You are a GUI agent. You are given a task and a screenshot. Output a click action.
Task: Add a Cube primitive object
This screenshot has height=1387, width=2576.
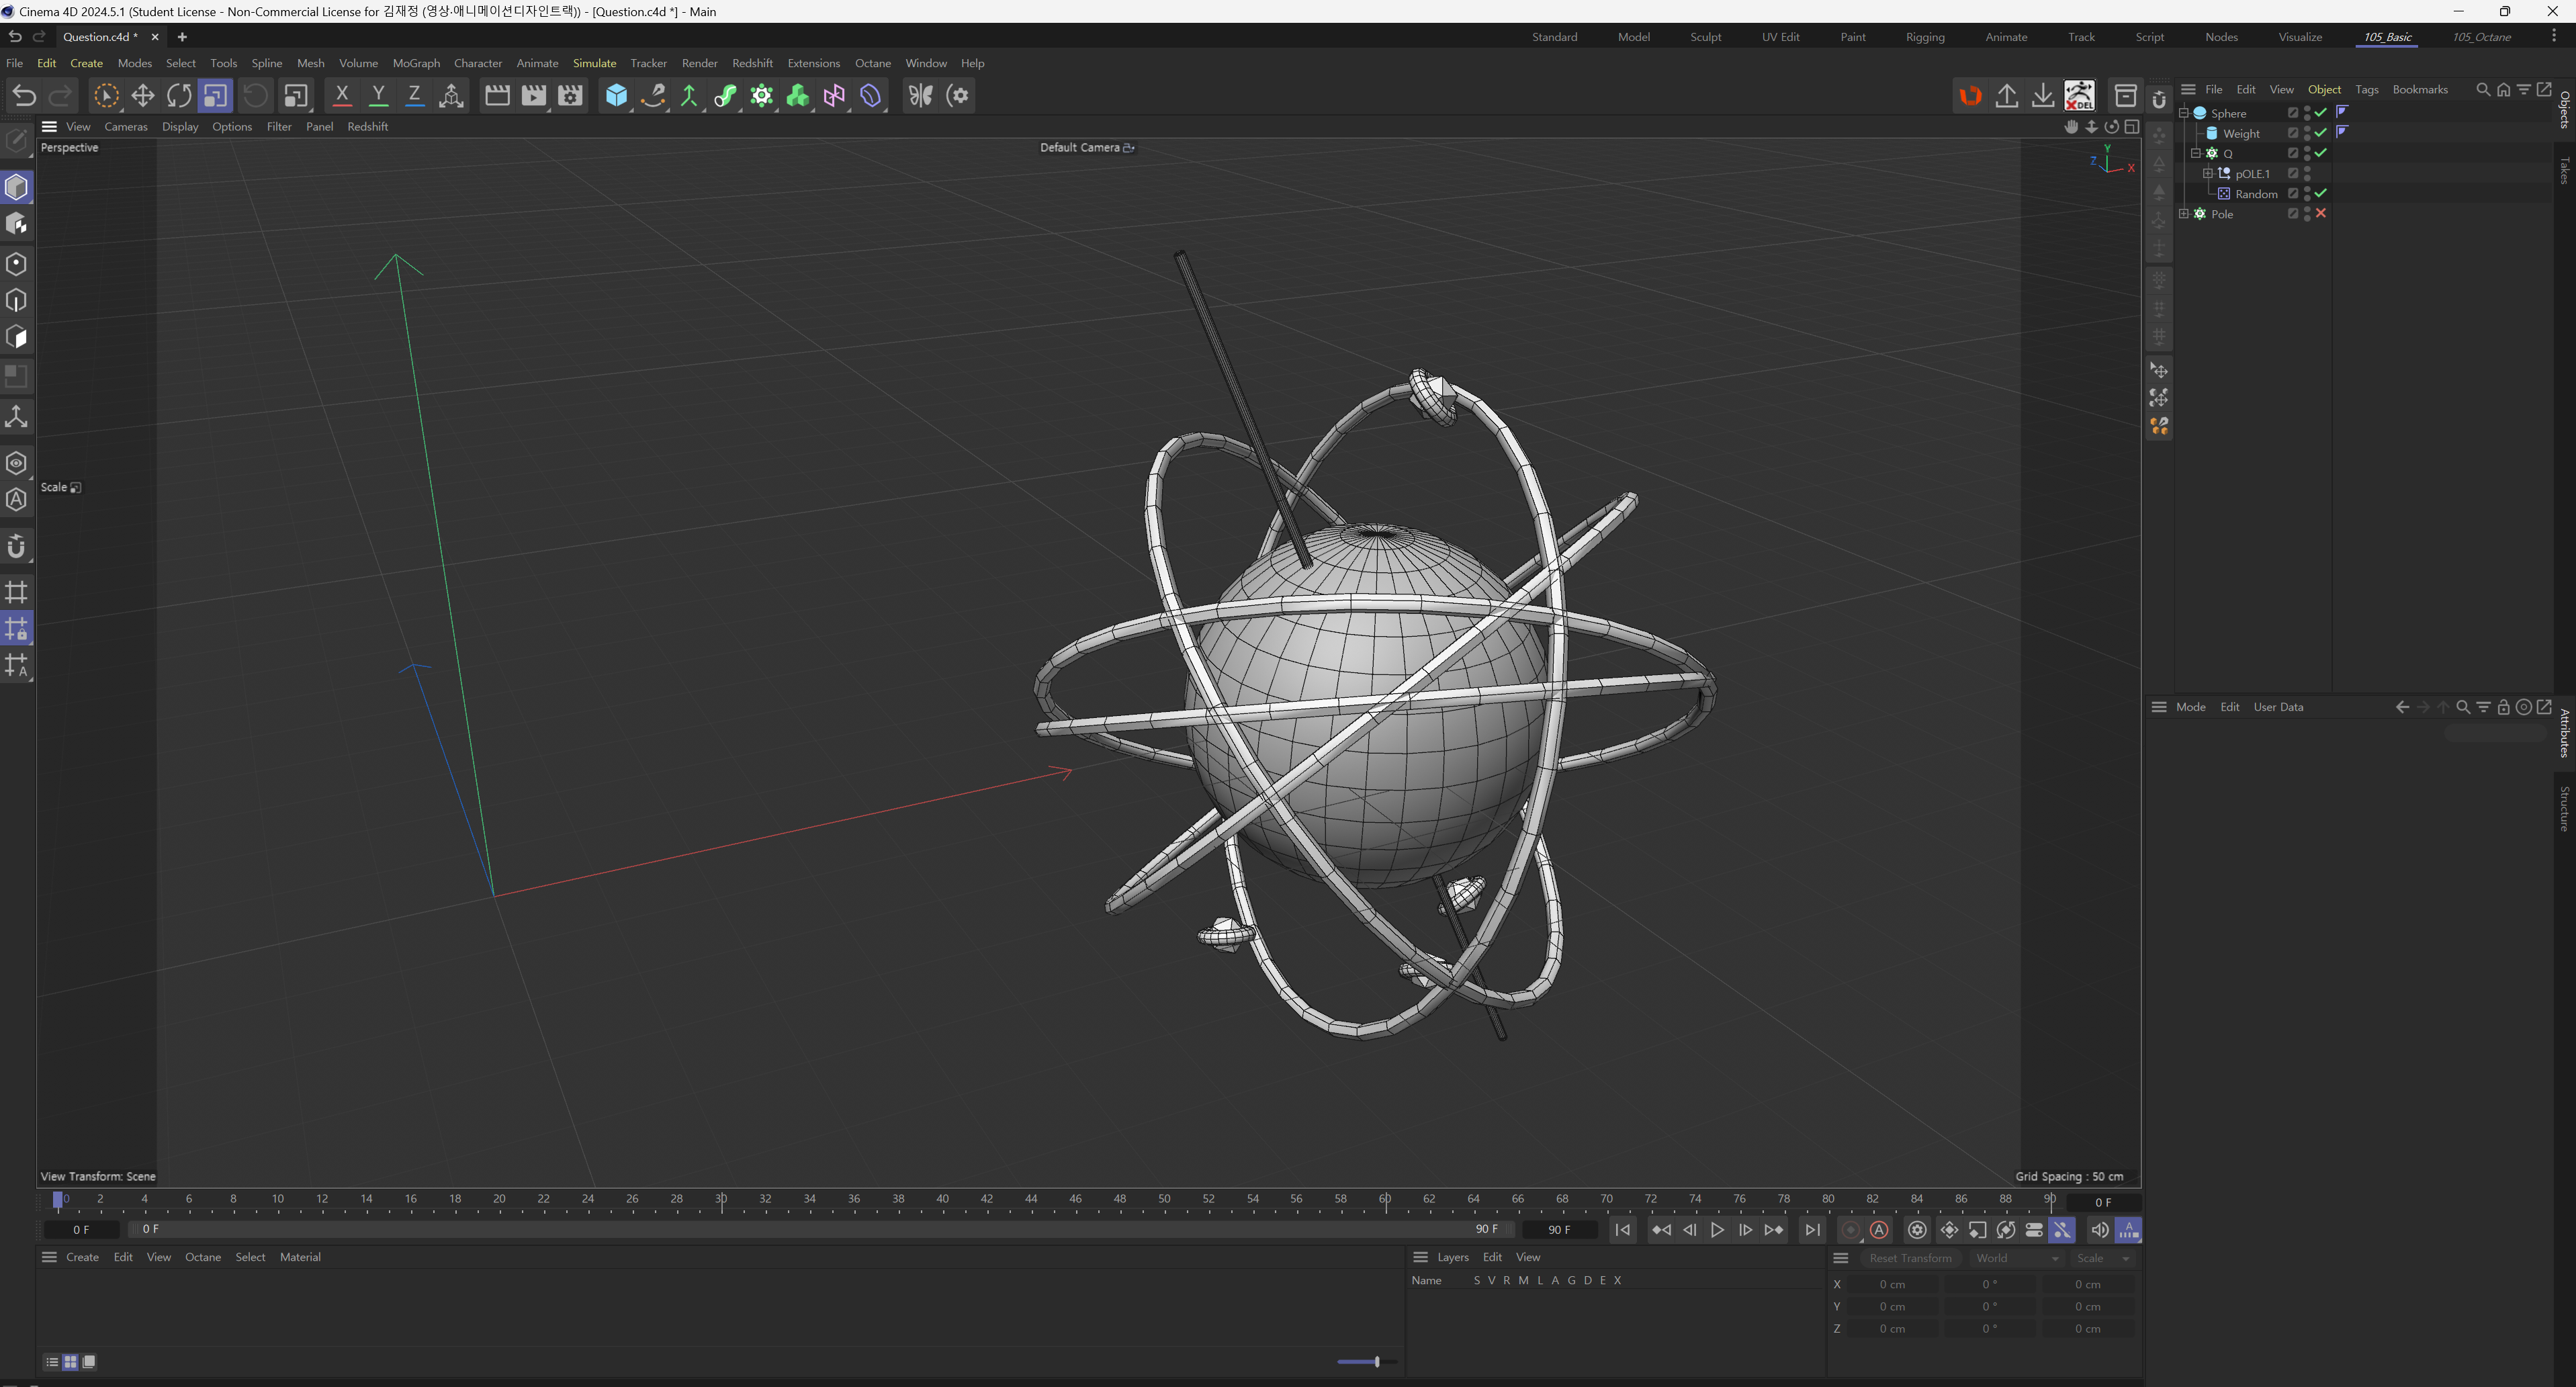617,96
